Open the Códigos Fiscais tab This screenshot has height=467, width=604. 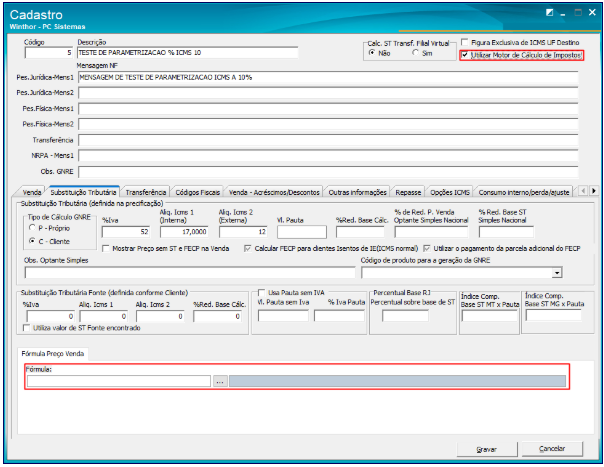198,192
